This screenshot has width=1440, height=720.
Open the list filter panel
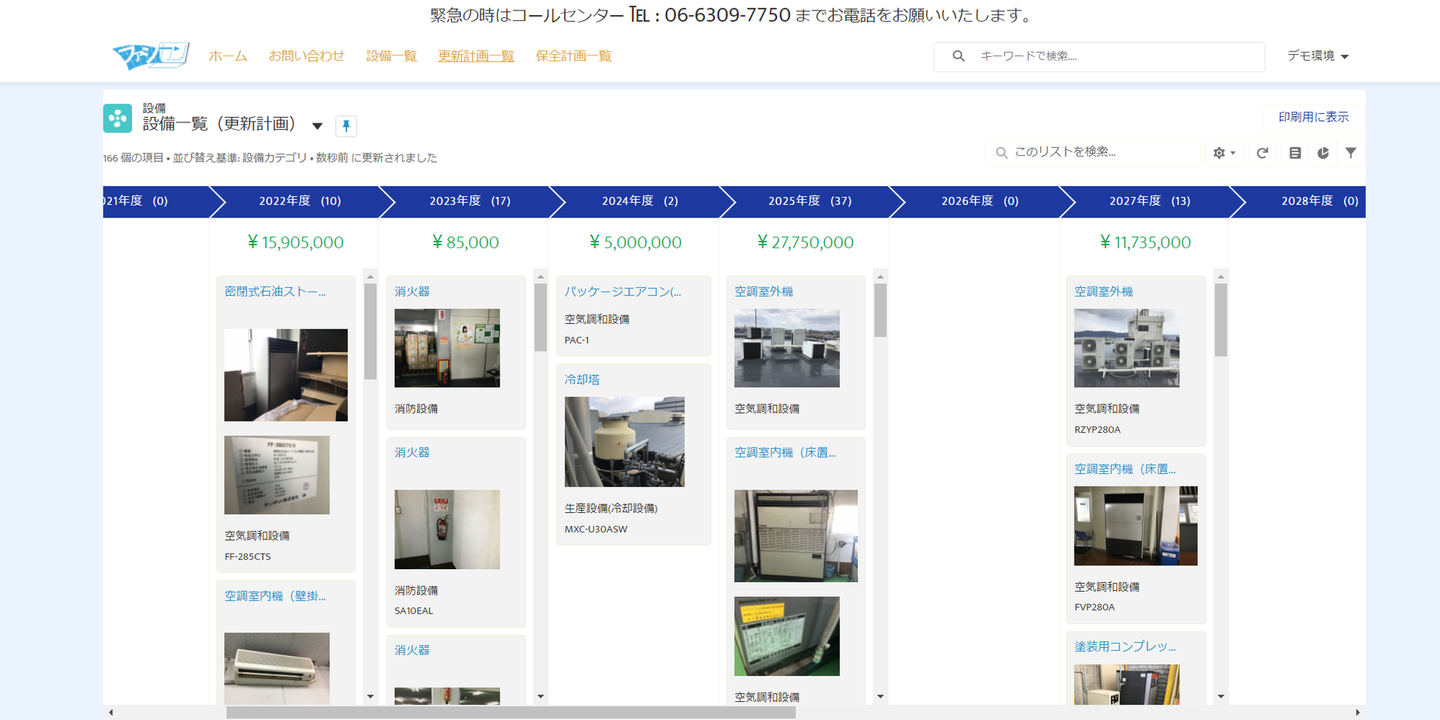(x=1351, y=153)
